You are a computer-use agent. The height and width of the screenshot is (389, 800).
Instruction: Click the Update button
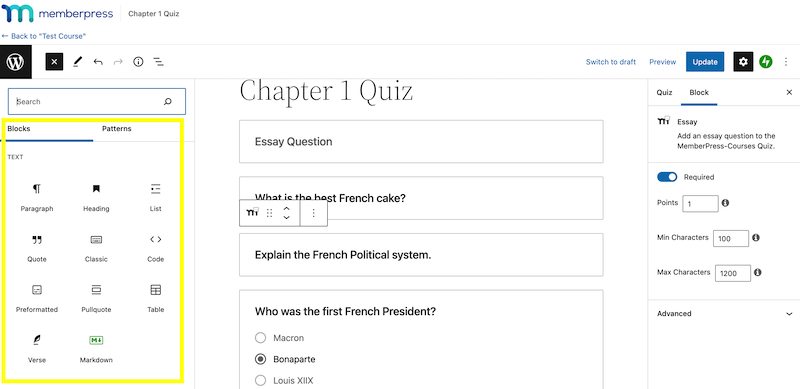[705, 62]
